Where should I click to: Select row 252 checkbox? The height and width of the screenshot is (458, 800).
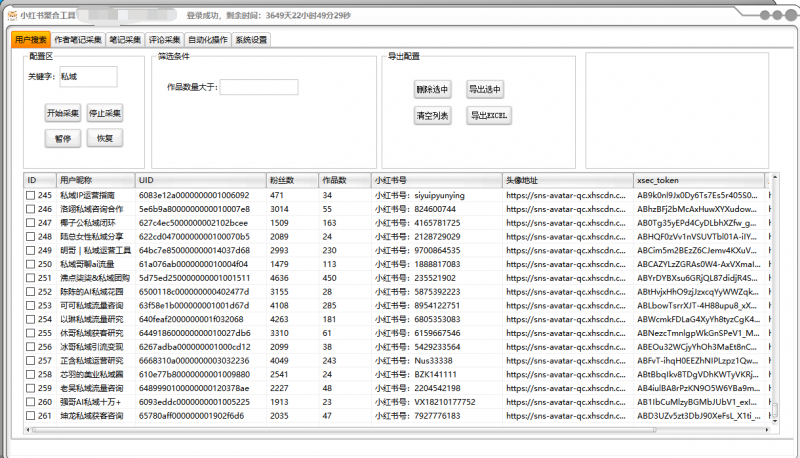(31, 292)
